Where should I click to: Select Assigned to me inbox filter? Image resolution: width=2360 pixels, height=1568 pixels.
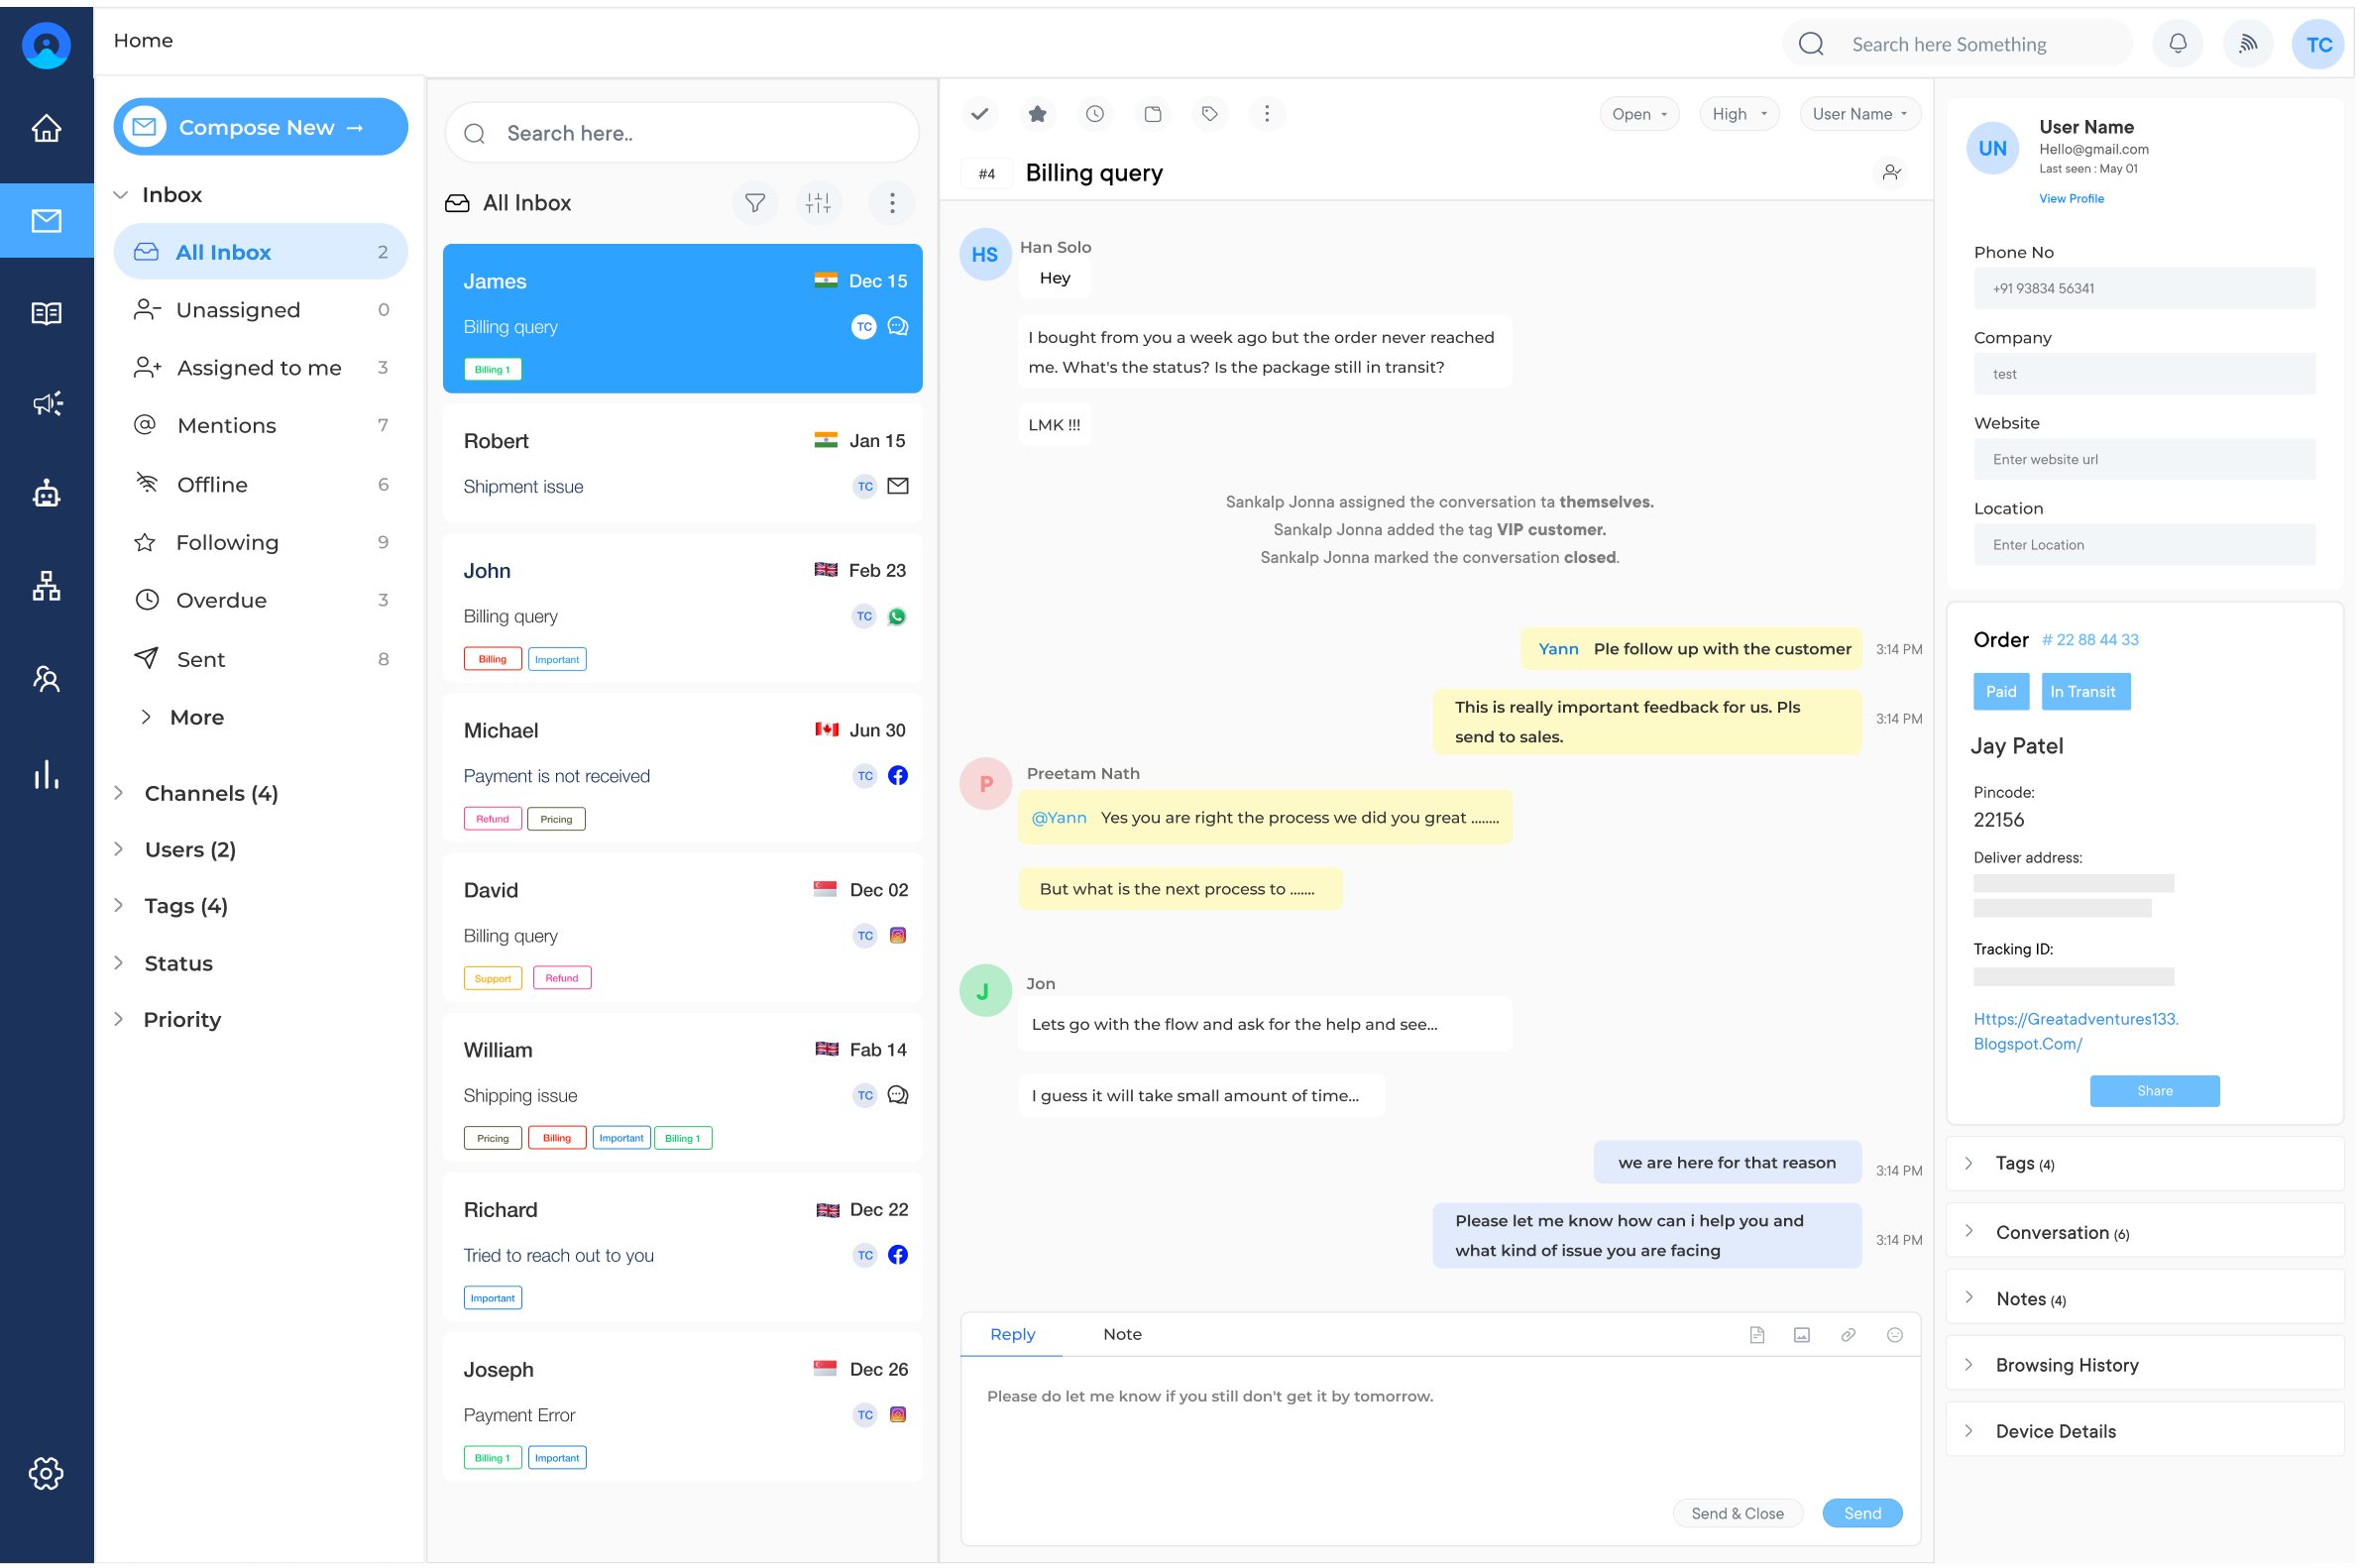[259, 368]
